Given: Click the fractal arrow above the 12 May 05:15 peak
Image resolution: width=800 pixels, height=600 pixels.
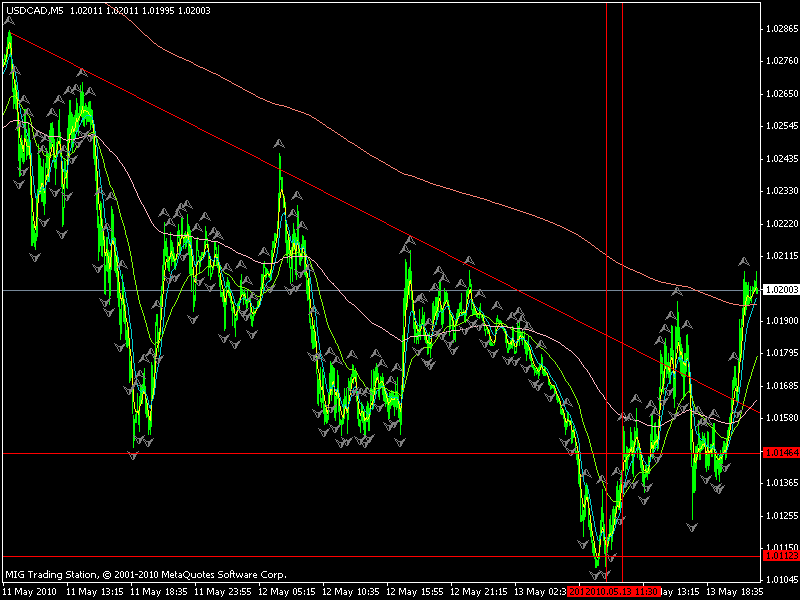Looking at the screenshot, I should [280, 145].
